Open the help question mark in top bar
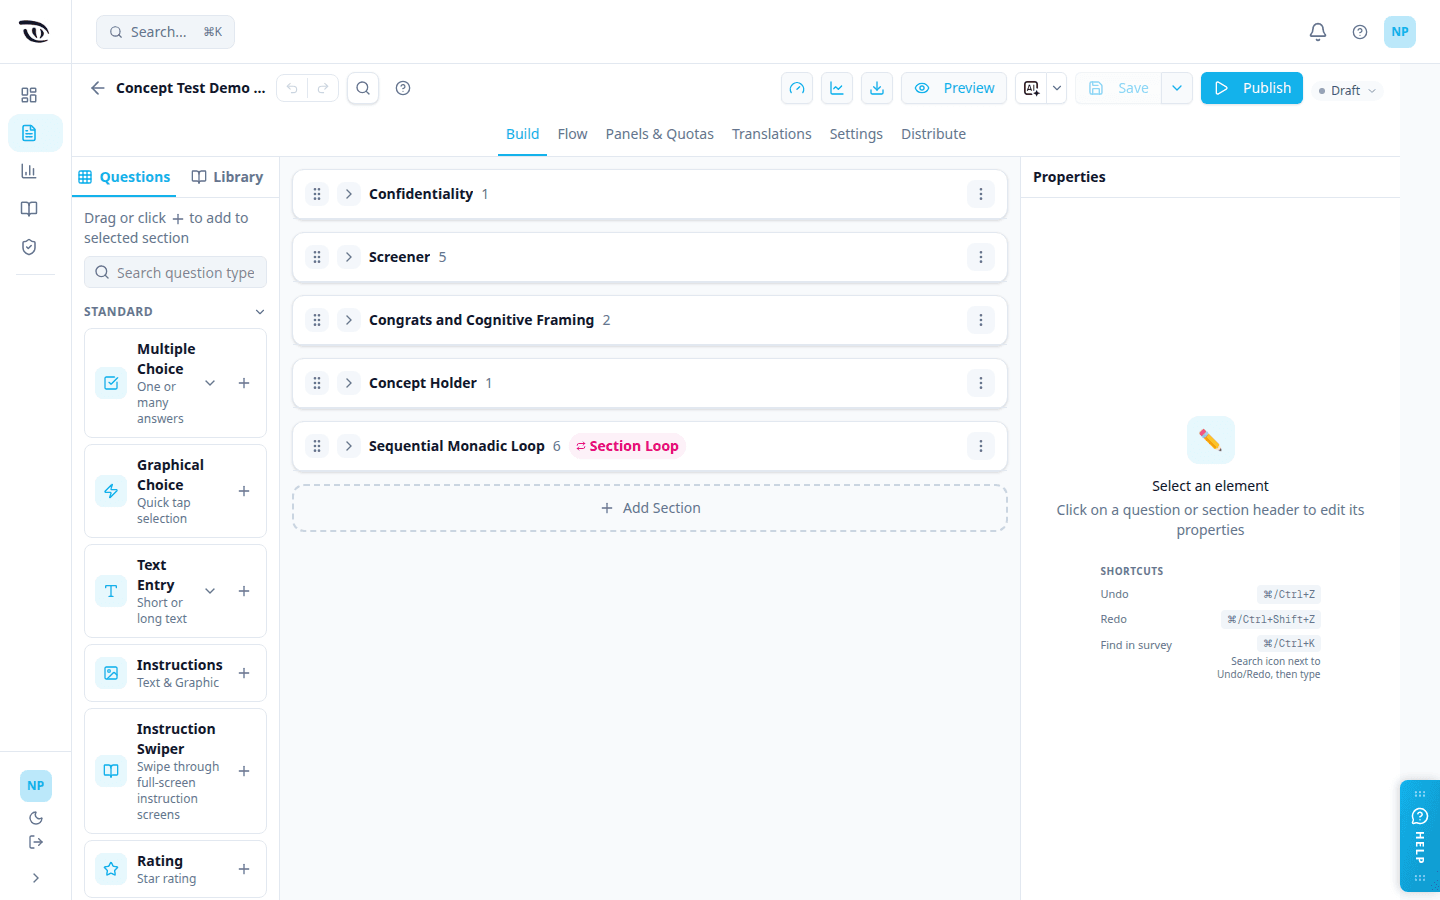The height and width of the screenshot is (900, 1440). click(1360, 32)
